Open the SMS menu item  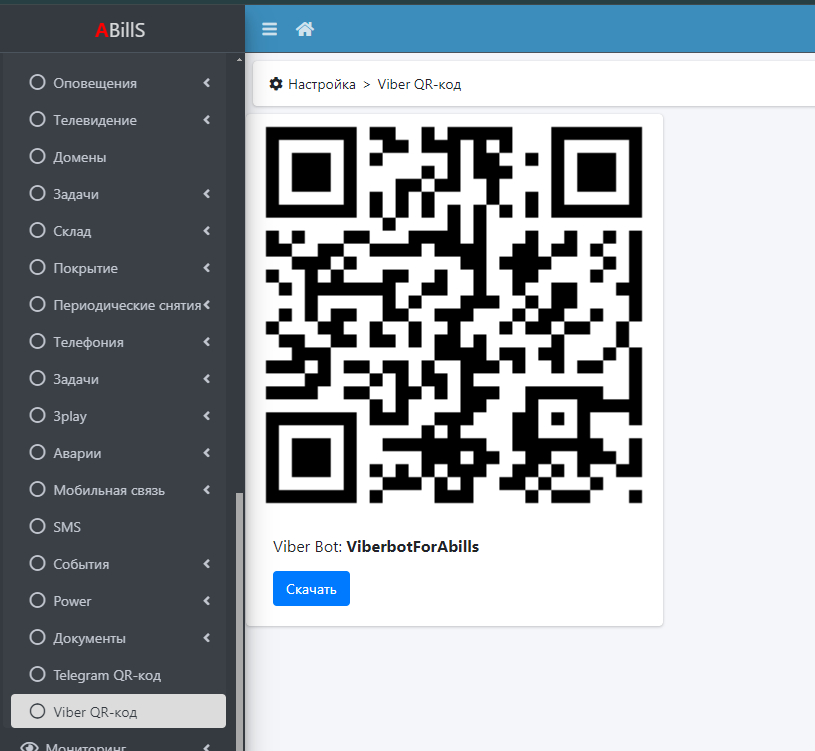click(x=119, y=526)
